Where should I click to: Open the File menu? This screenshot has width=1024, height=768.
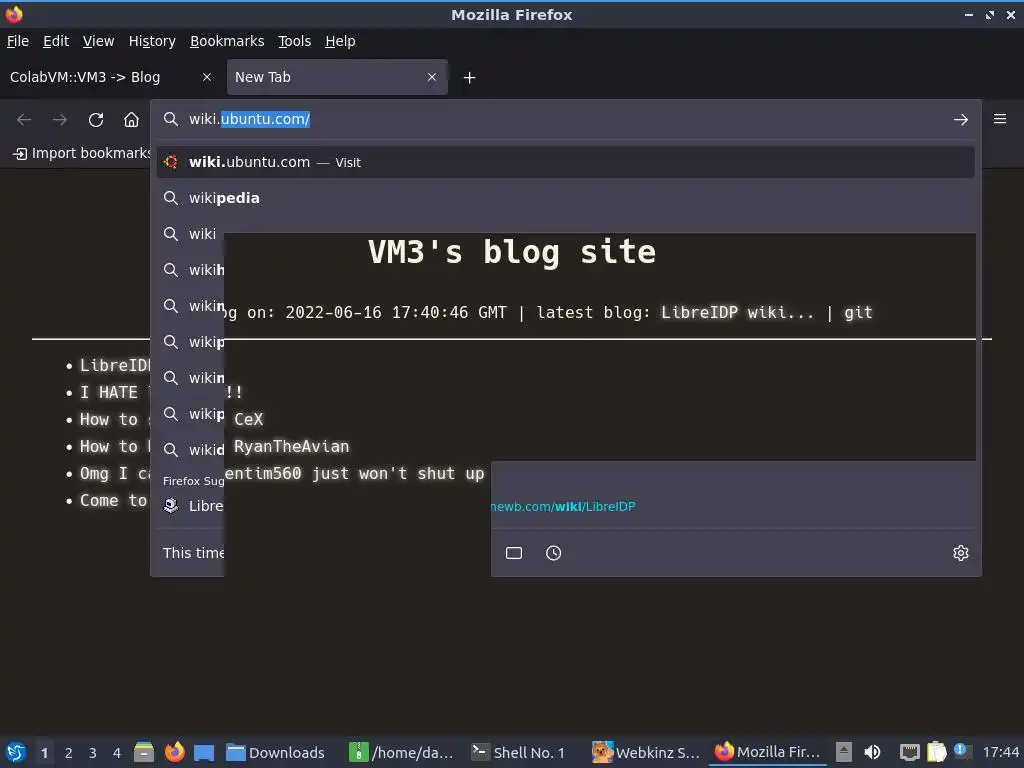coord(18,41)
